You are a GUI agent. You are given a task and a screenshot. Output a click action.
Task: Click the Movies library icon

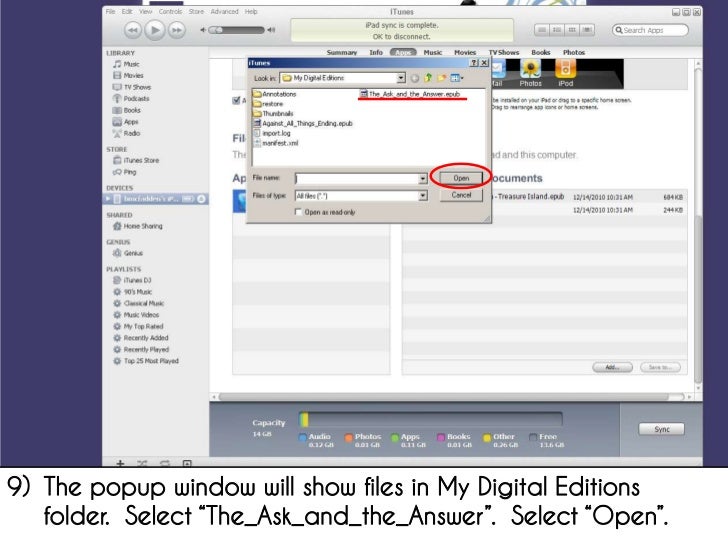coord(117,75)
